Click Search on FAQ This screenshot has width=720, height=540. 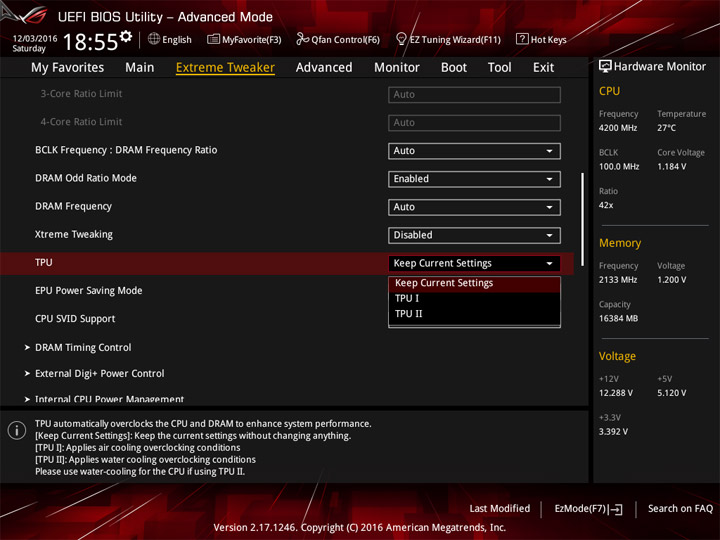[680, 509]
